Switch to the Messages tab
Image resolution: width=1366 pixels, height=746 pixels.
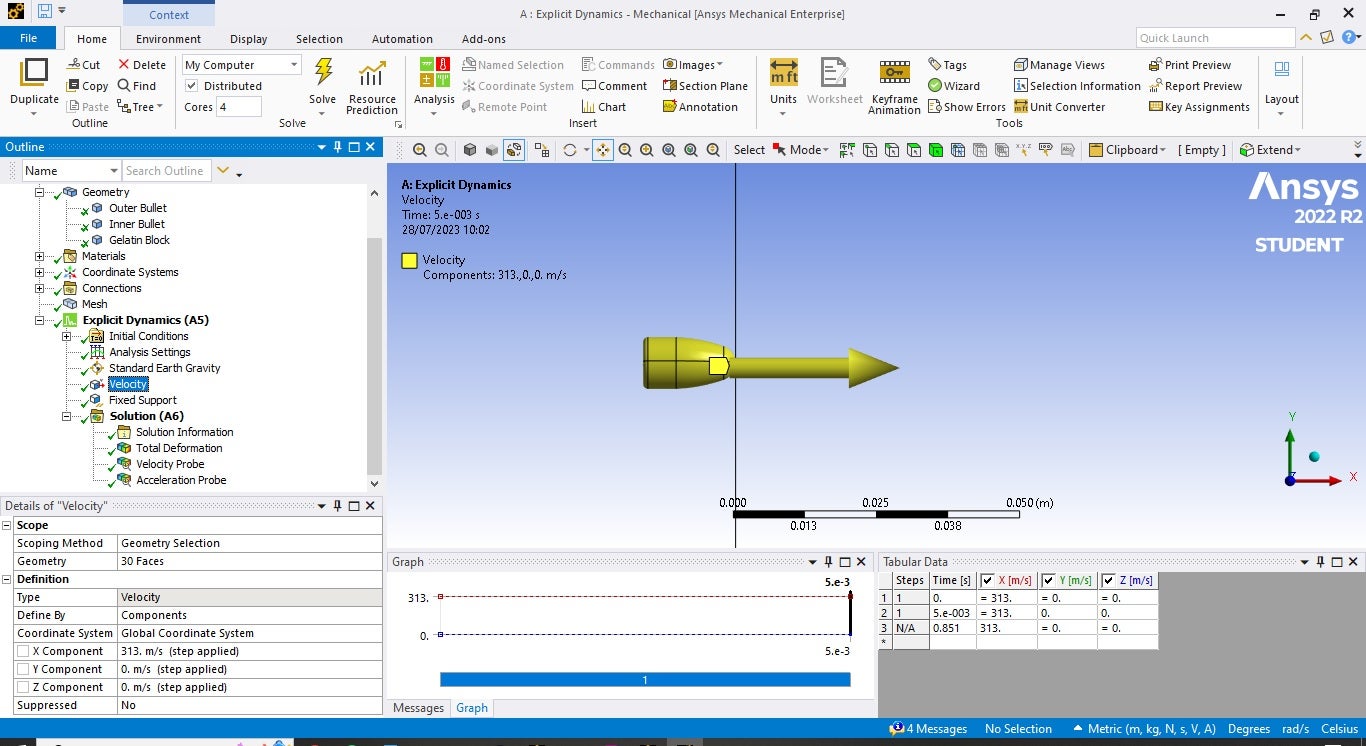coord(418,708)
